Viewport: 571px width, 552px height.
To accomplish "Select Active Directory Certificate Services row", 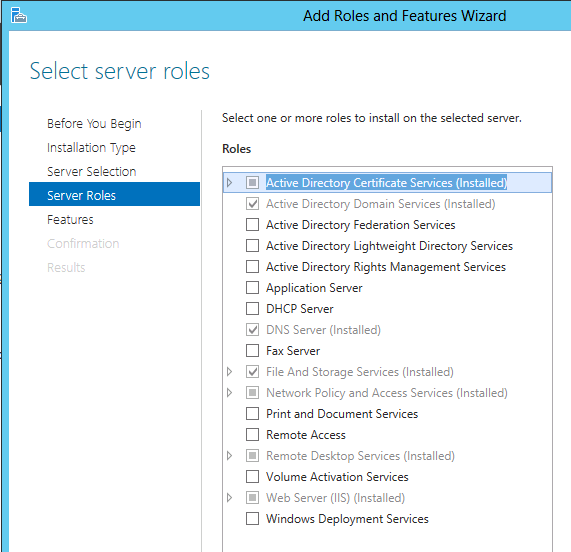I will point(387,182).
